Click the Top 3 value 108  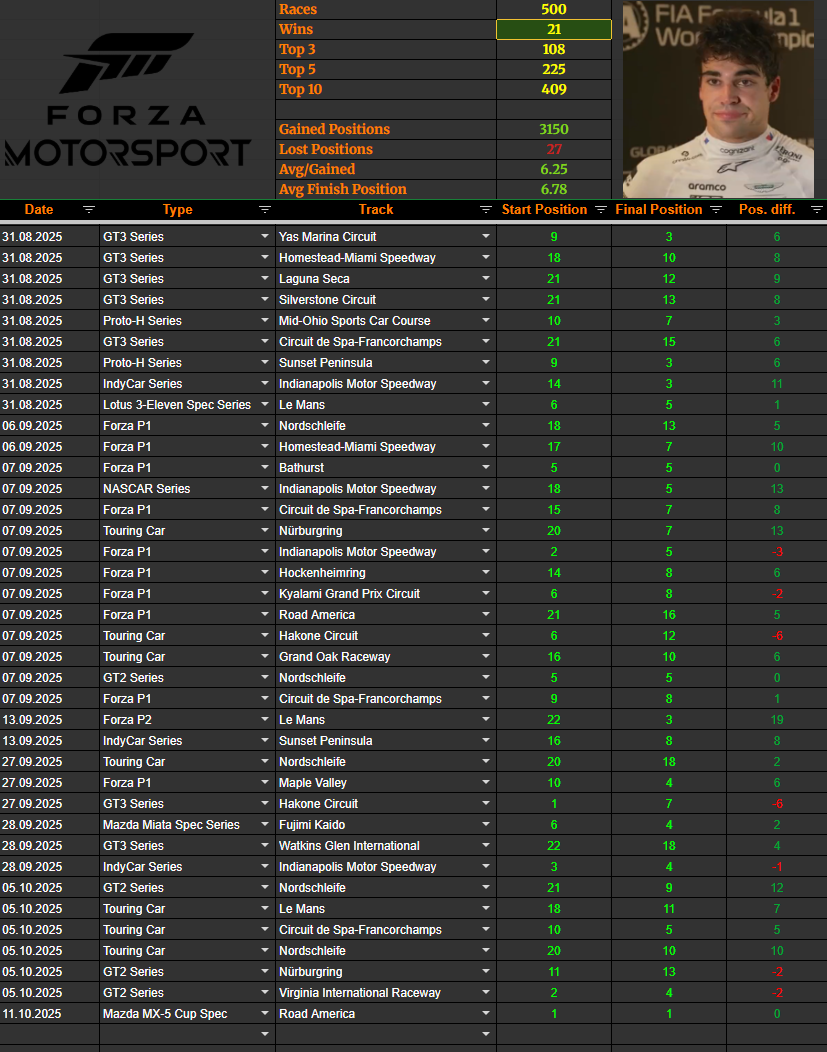[554, 50]
